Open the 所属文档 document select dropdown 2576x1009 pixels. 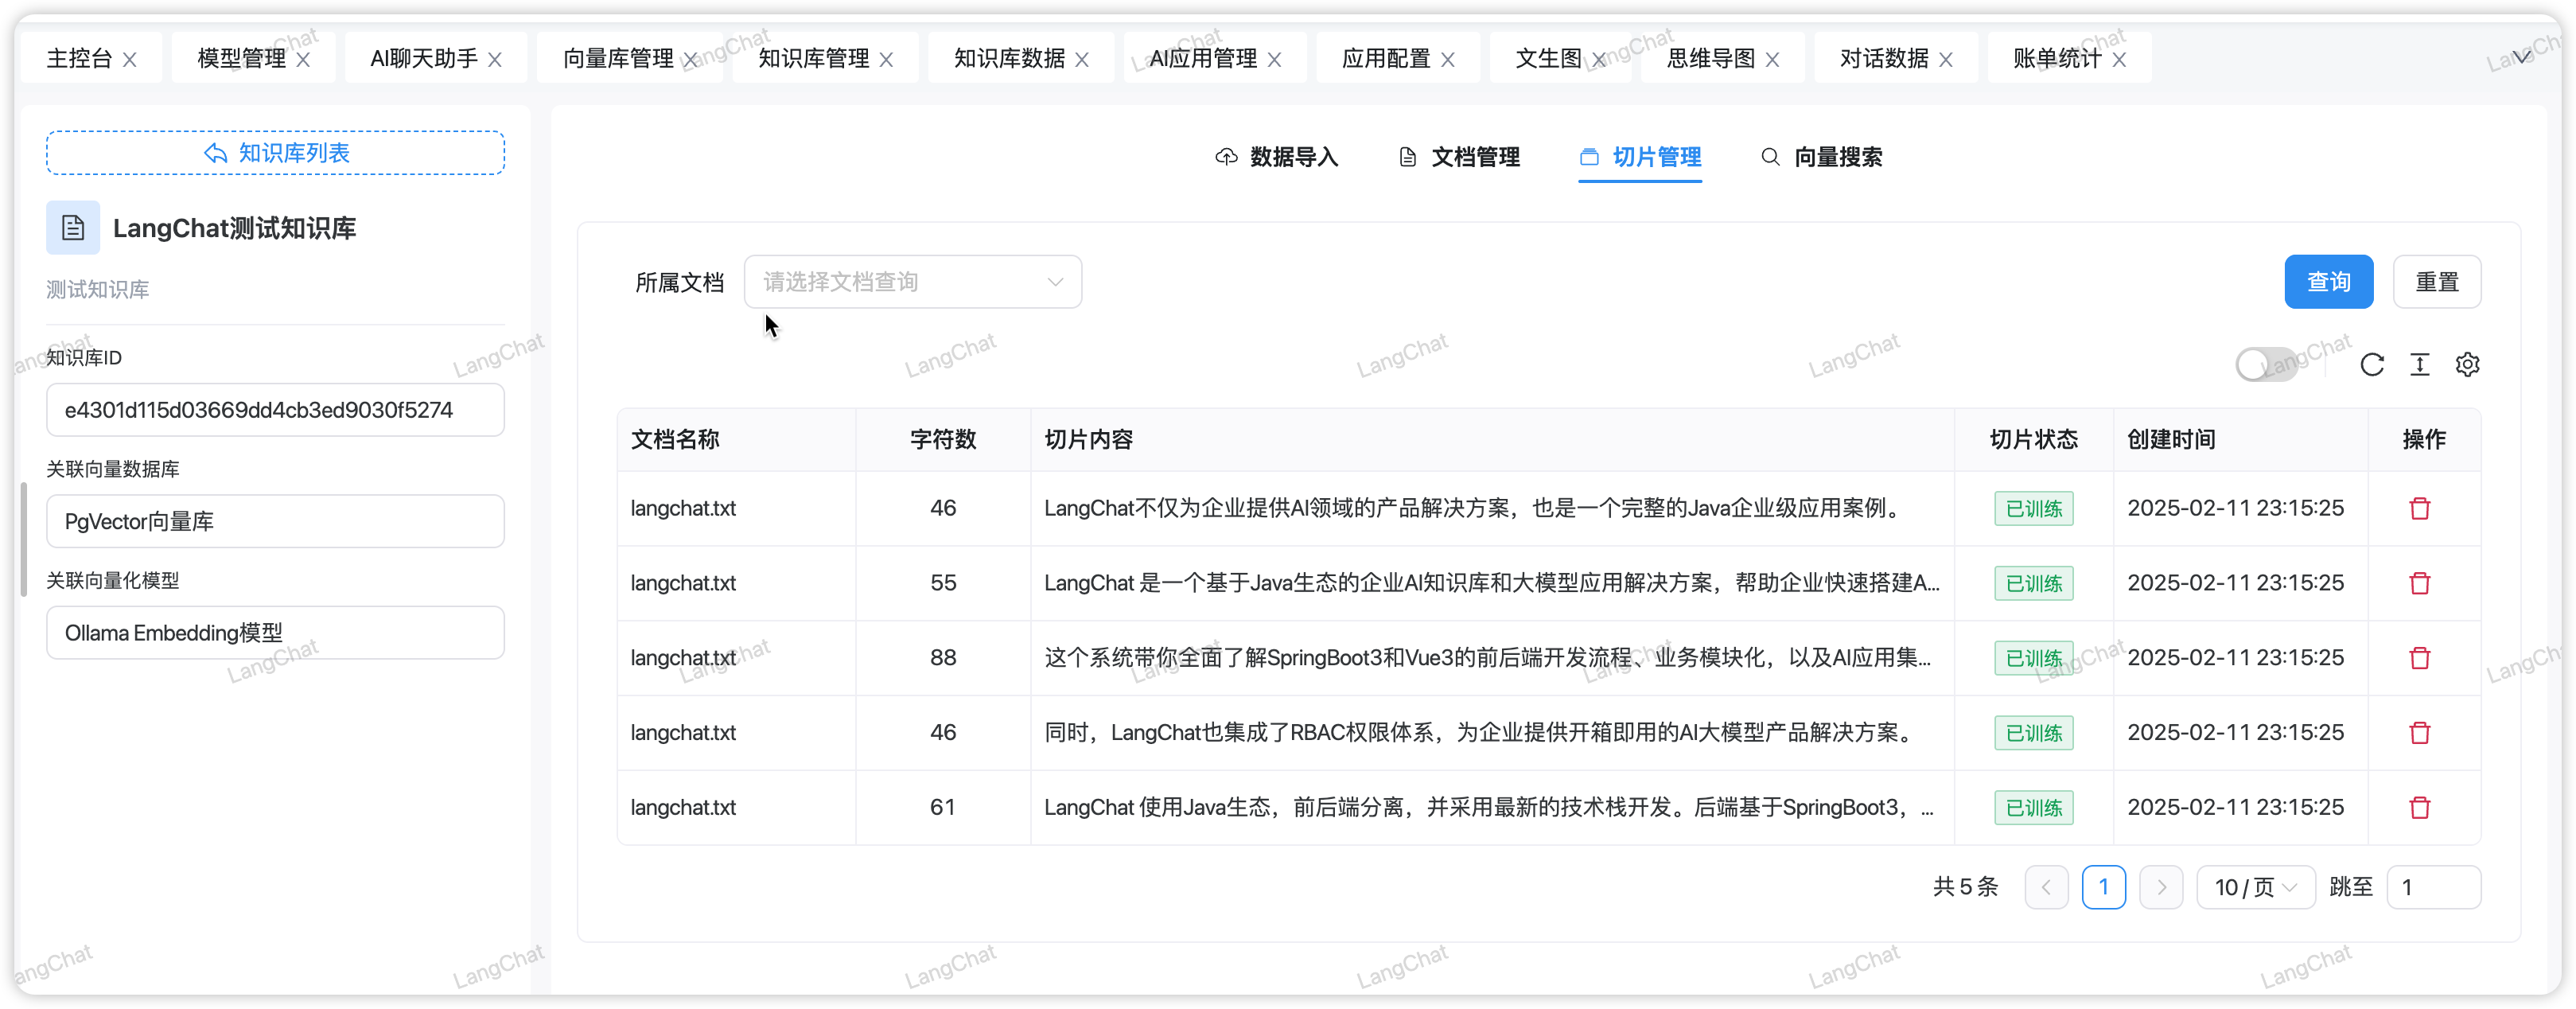(912, 282)
